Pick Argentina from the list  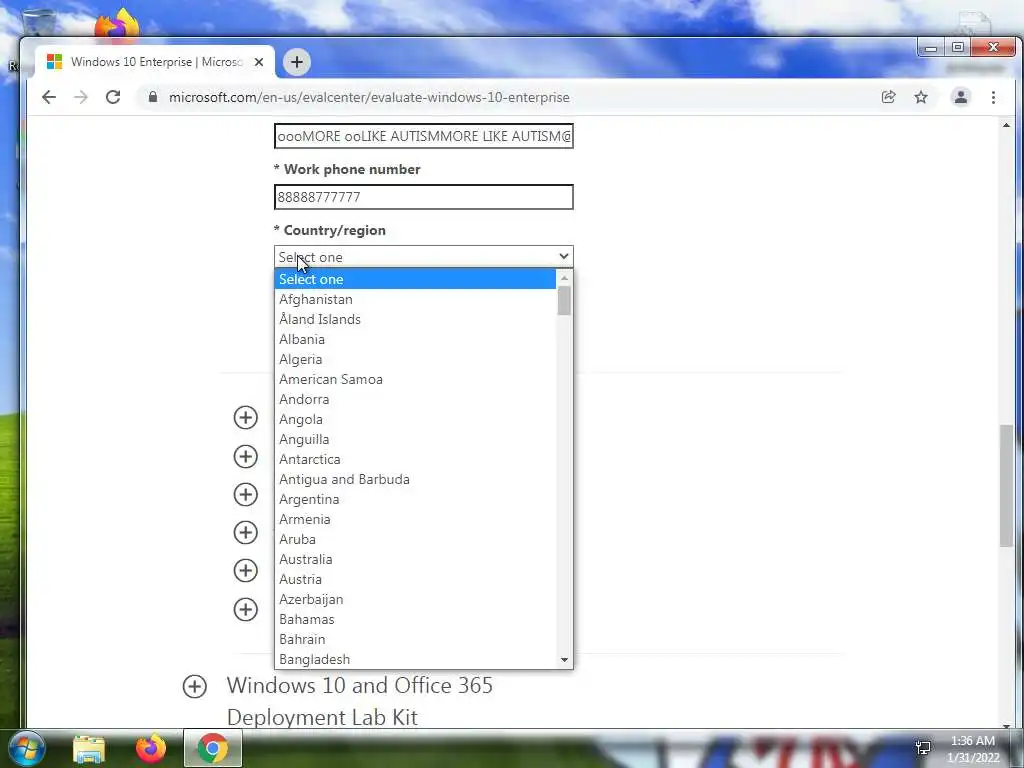415,500
